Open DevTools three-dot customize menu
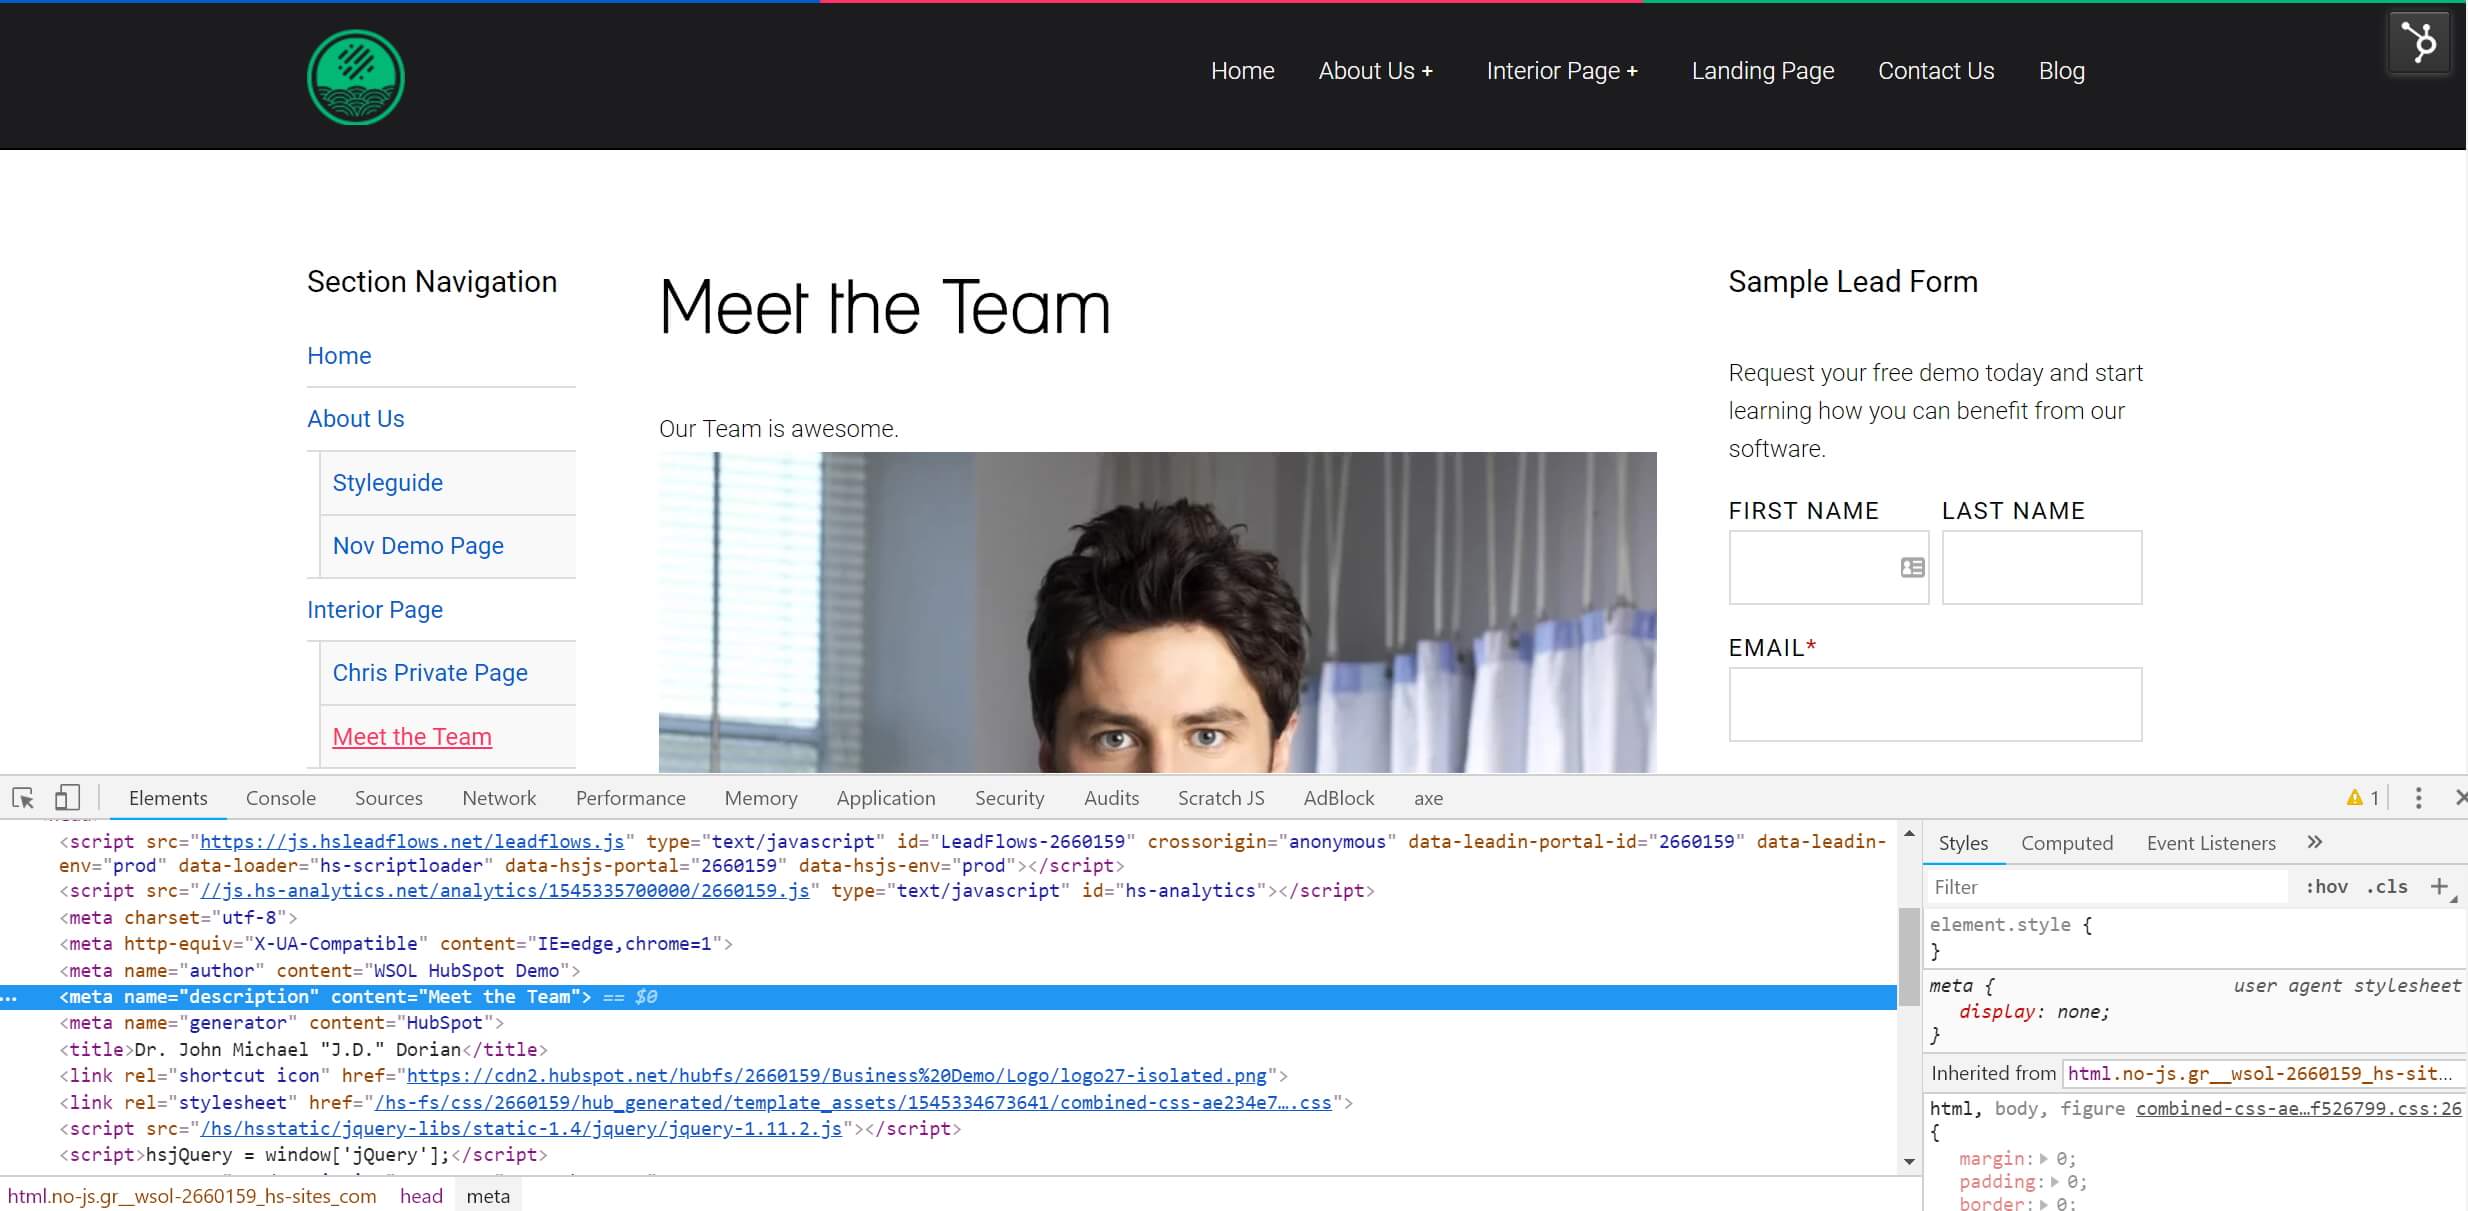The width and height of the screenshot is (2468, 1211). [x=2419, y=798]
